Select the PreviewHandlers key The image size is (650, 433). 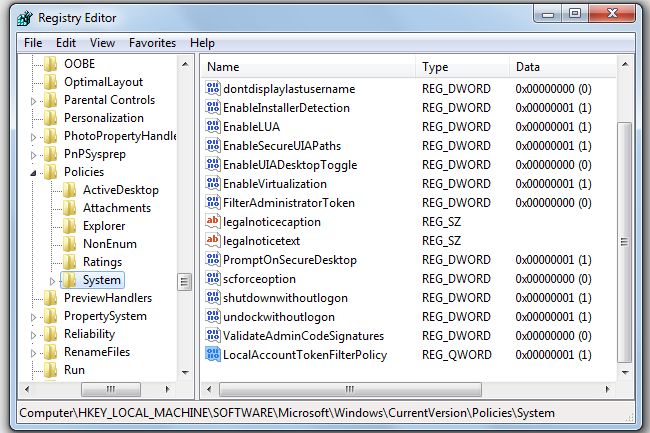108,298
